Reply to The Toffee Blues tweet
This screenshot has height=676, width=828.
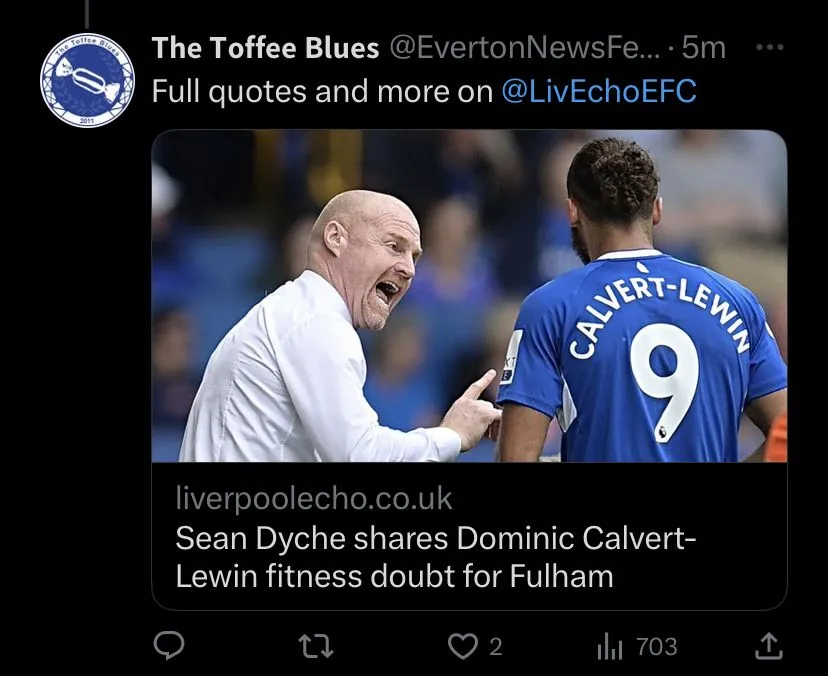tap(167, 647)
